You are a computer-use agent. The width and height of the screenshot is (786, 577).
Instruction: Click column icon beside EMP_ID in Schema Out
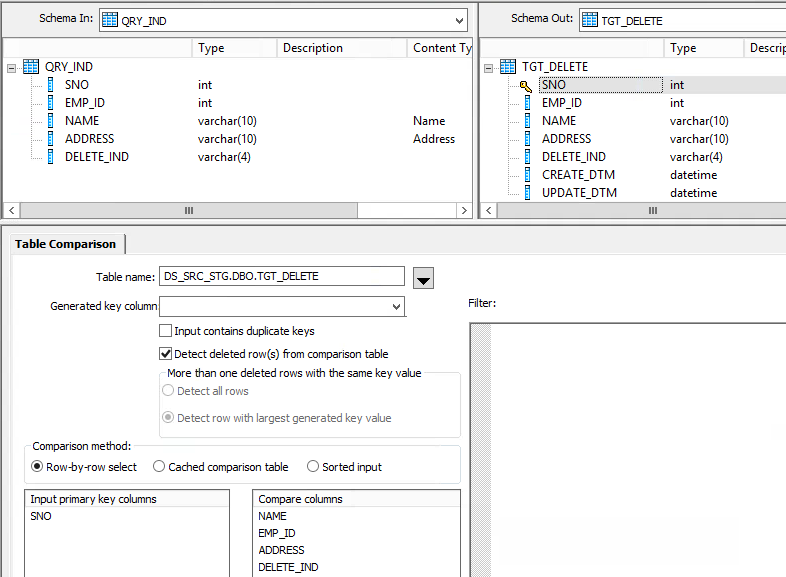pyautogui.click(x=527, y=103)
